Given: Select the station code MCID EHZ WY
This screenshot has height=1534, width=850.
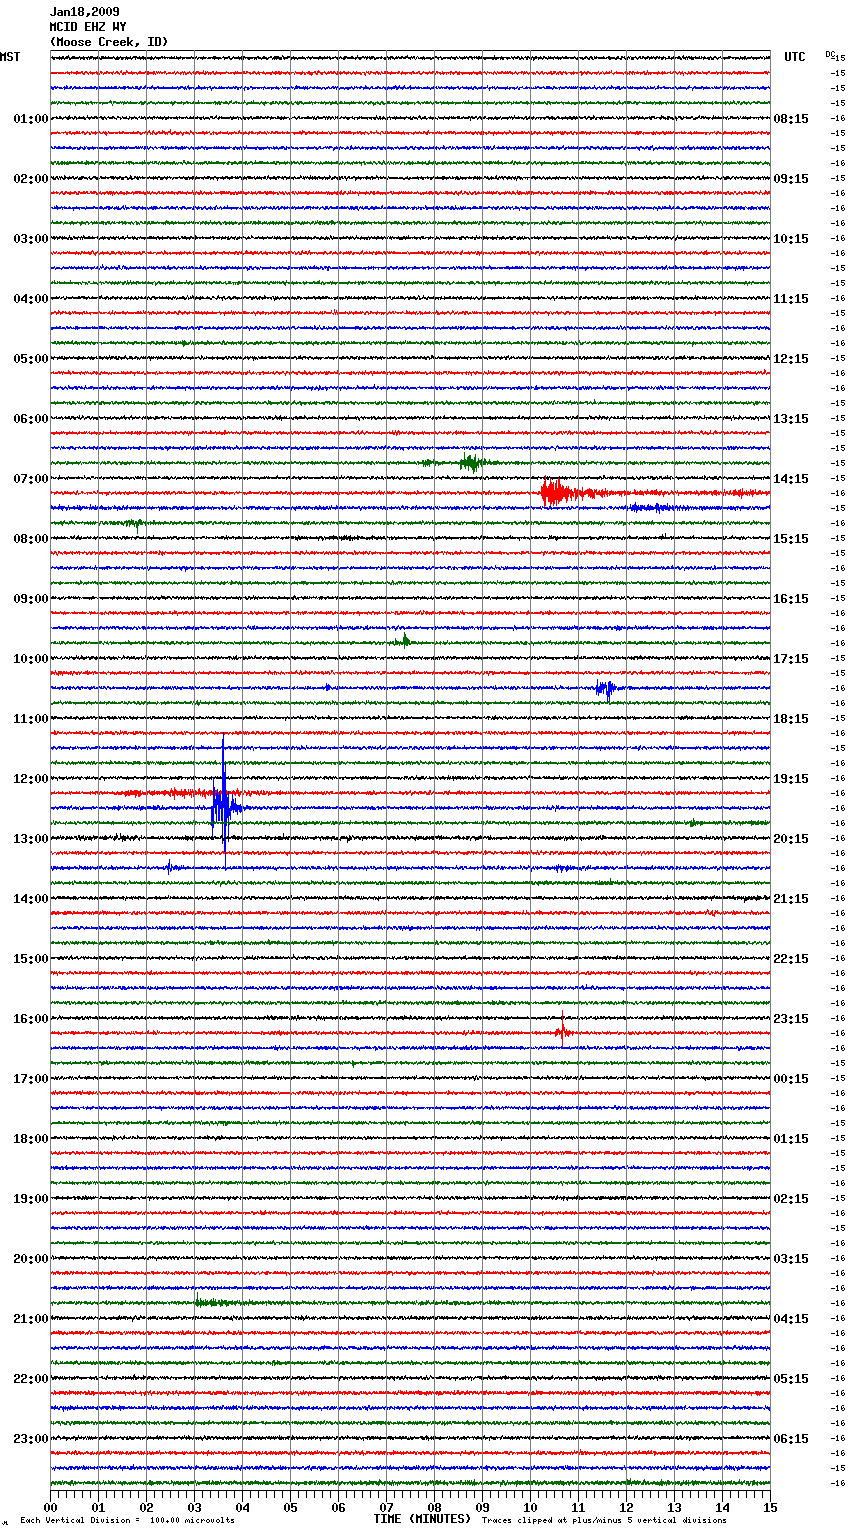Looking at the screenshot, I should (x=88, y=27).
